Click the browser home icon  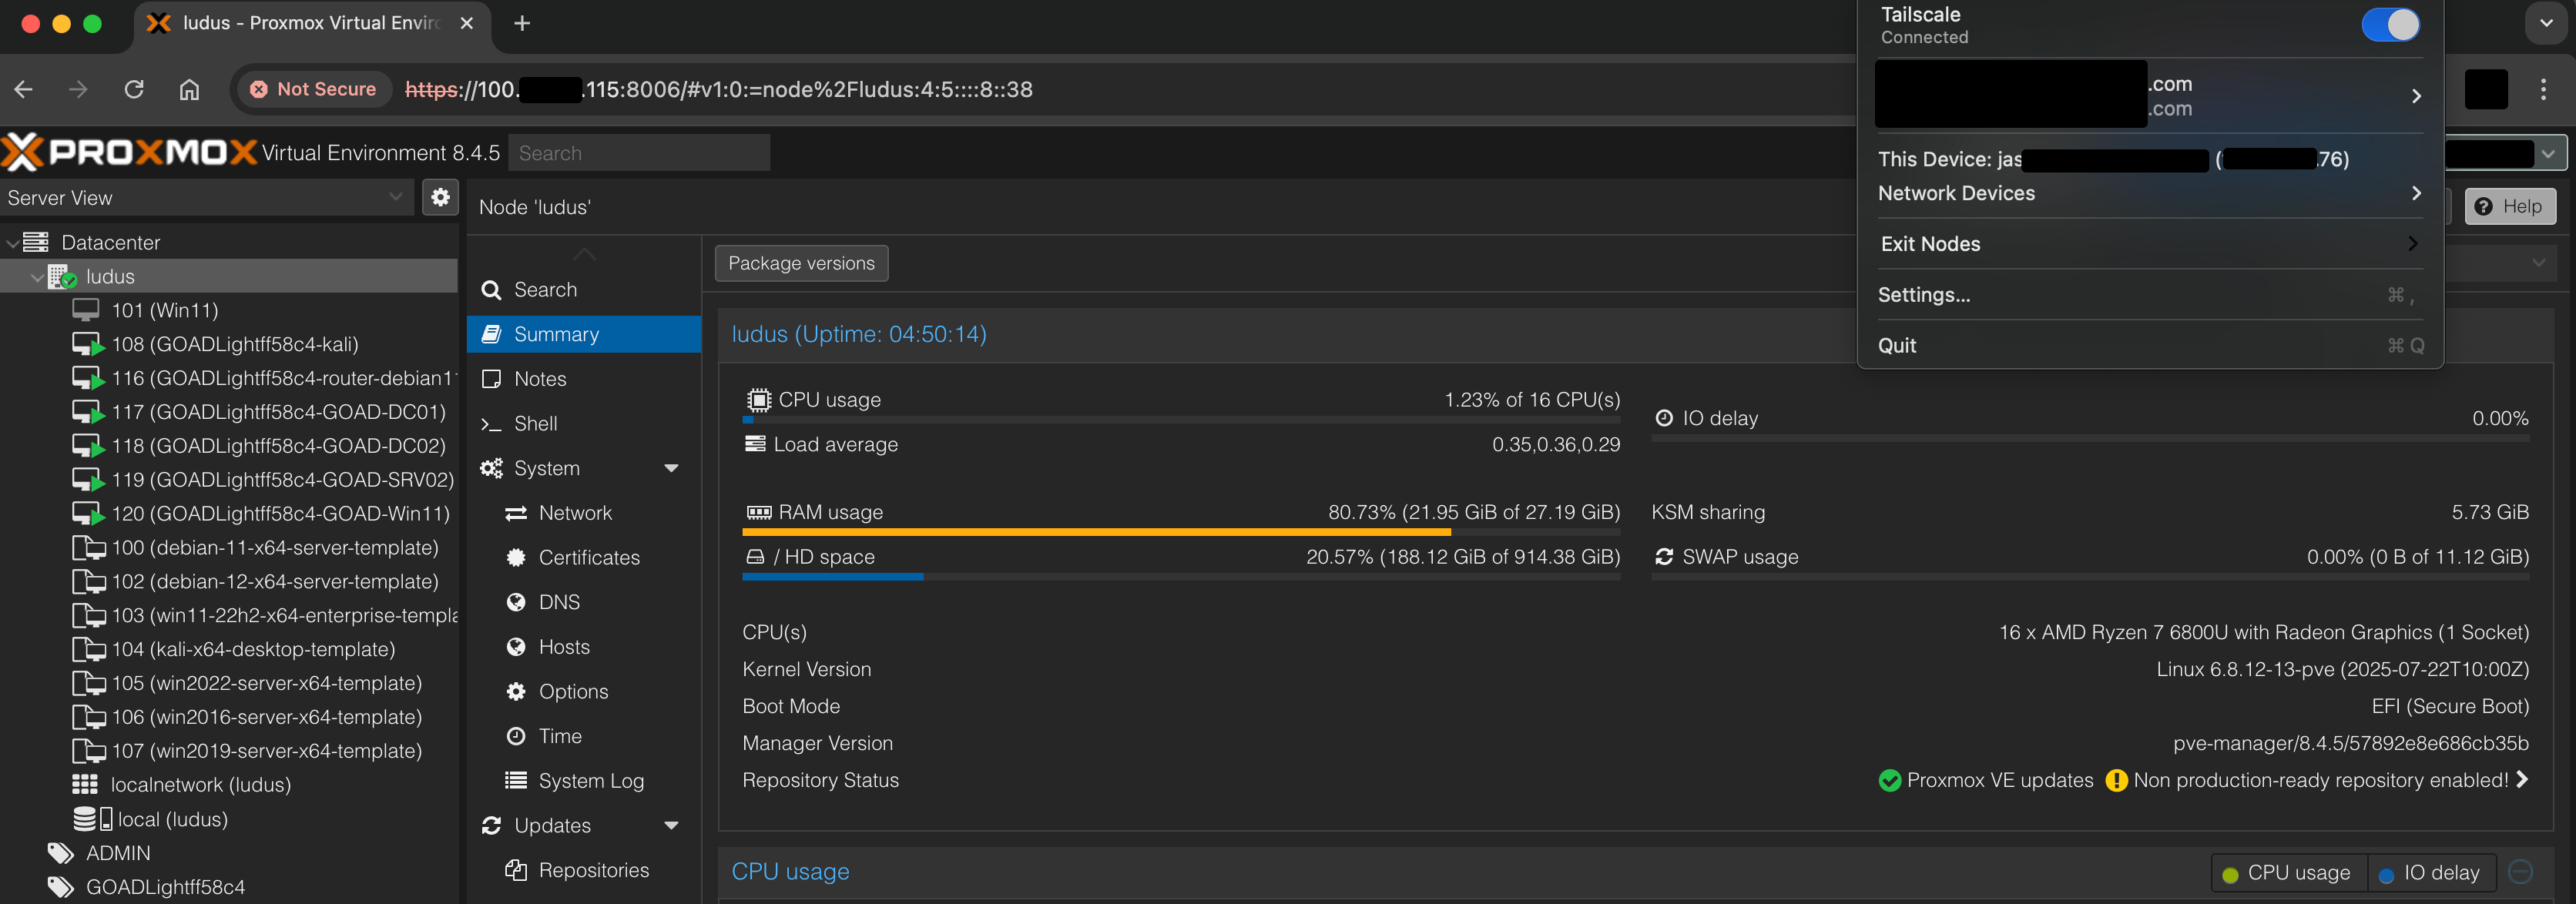coord(189,89)
